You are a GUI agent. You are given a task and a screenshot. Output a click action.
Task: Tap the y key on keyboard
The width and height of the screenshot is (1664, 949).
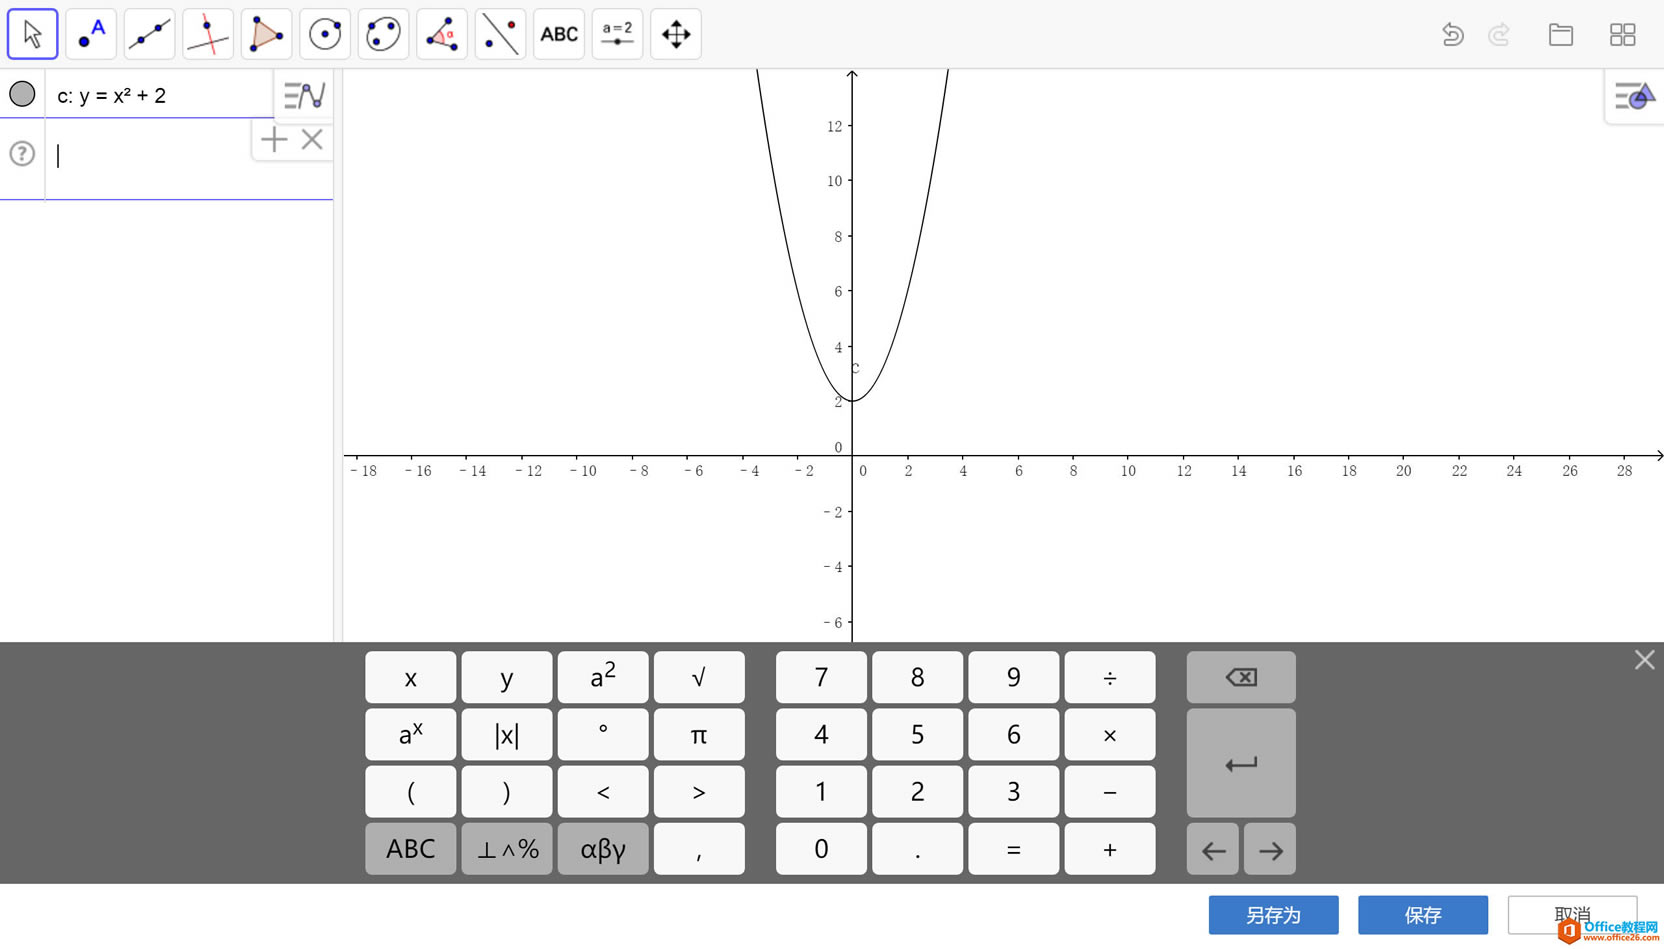pos(507,678)
